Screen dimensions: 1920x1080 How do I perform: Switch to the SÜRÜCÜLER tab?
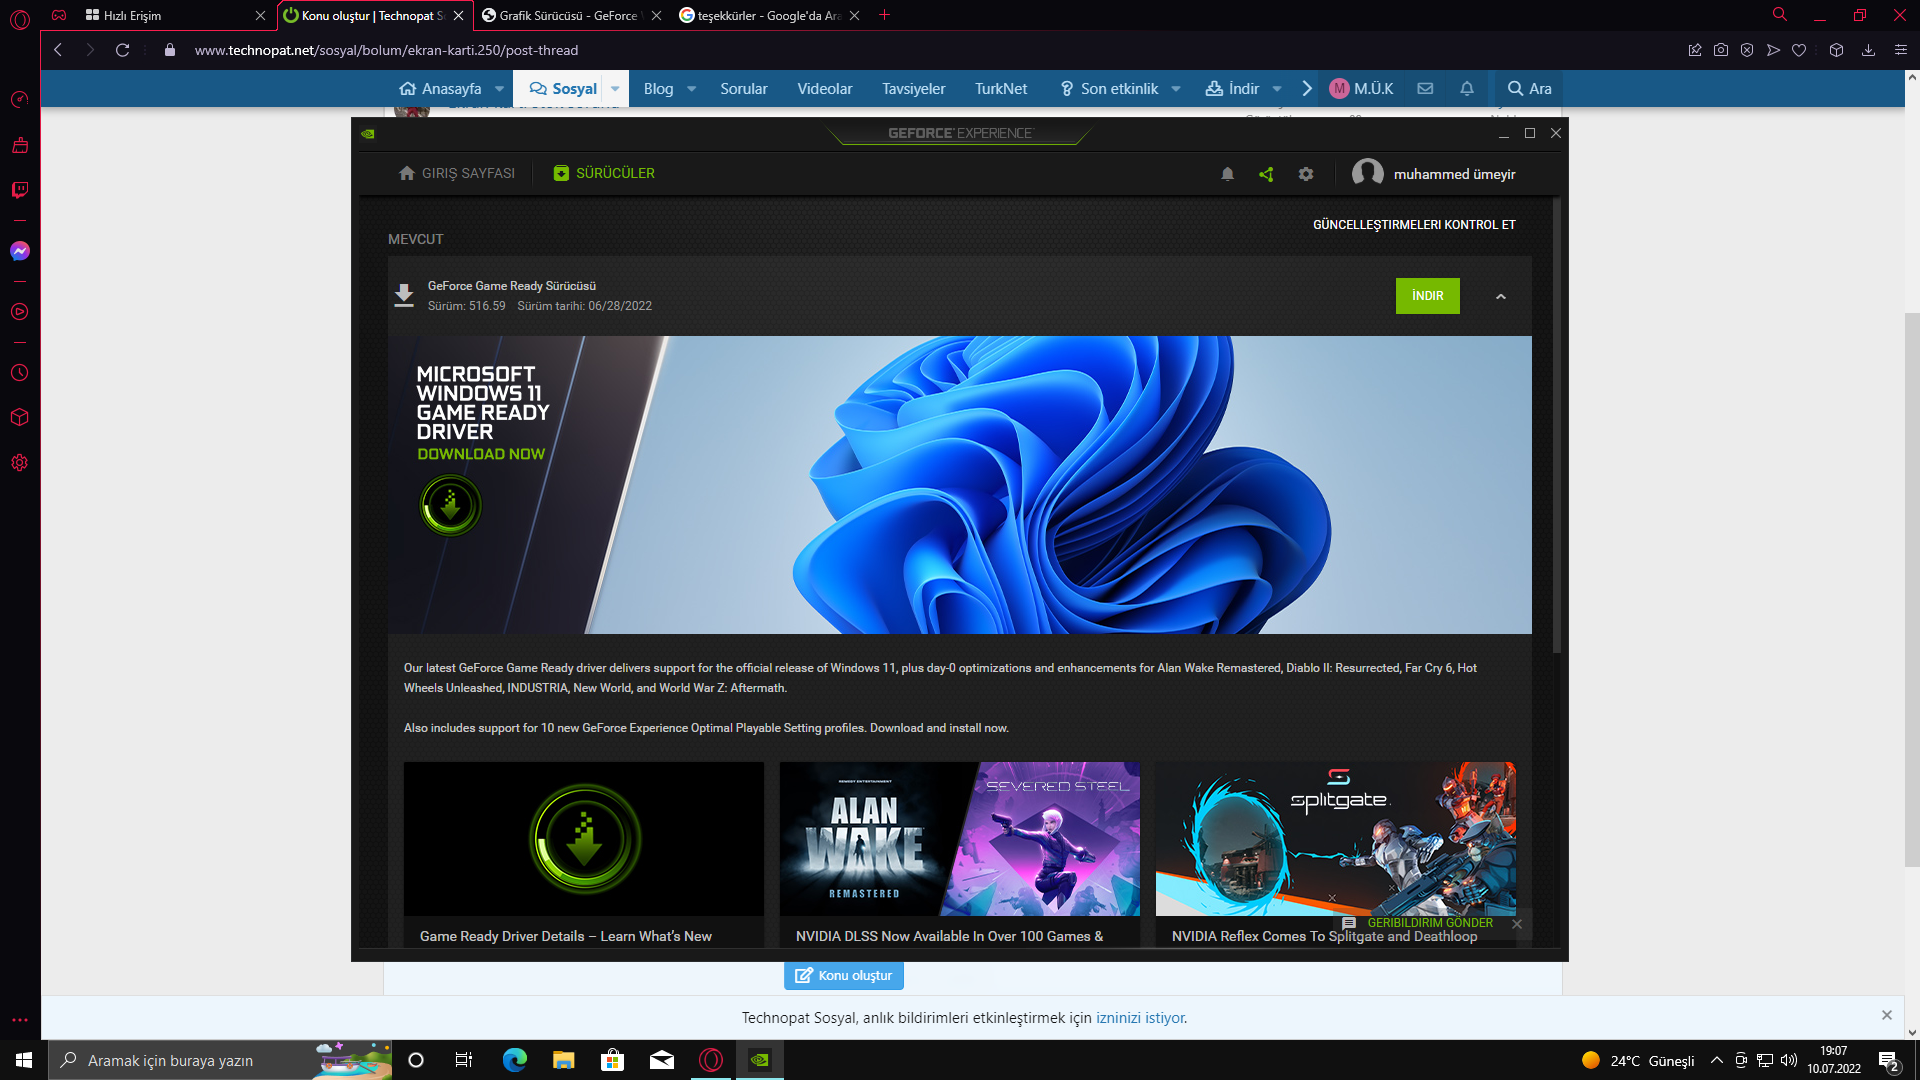pos(604,173)
